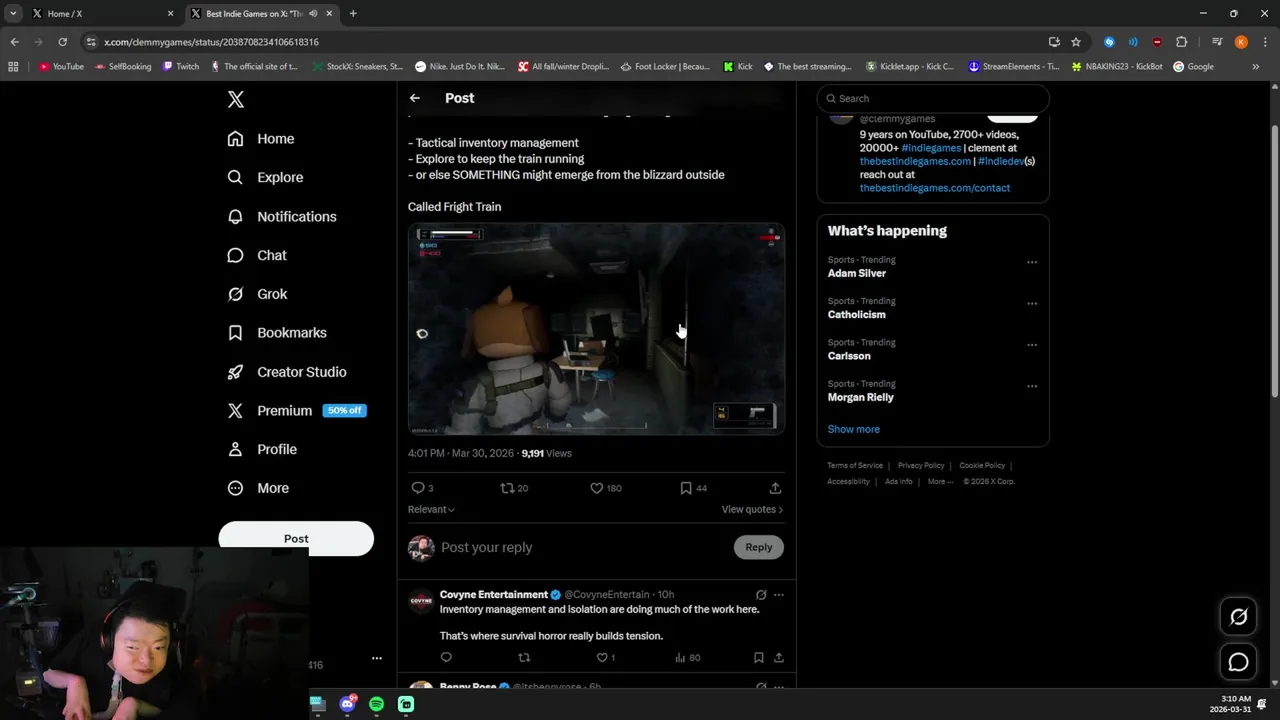Open Home from the left navigation
Viewport: 1280px width, 720px height.
[x=261, y=139]
